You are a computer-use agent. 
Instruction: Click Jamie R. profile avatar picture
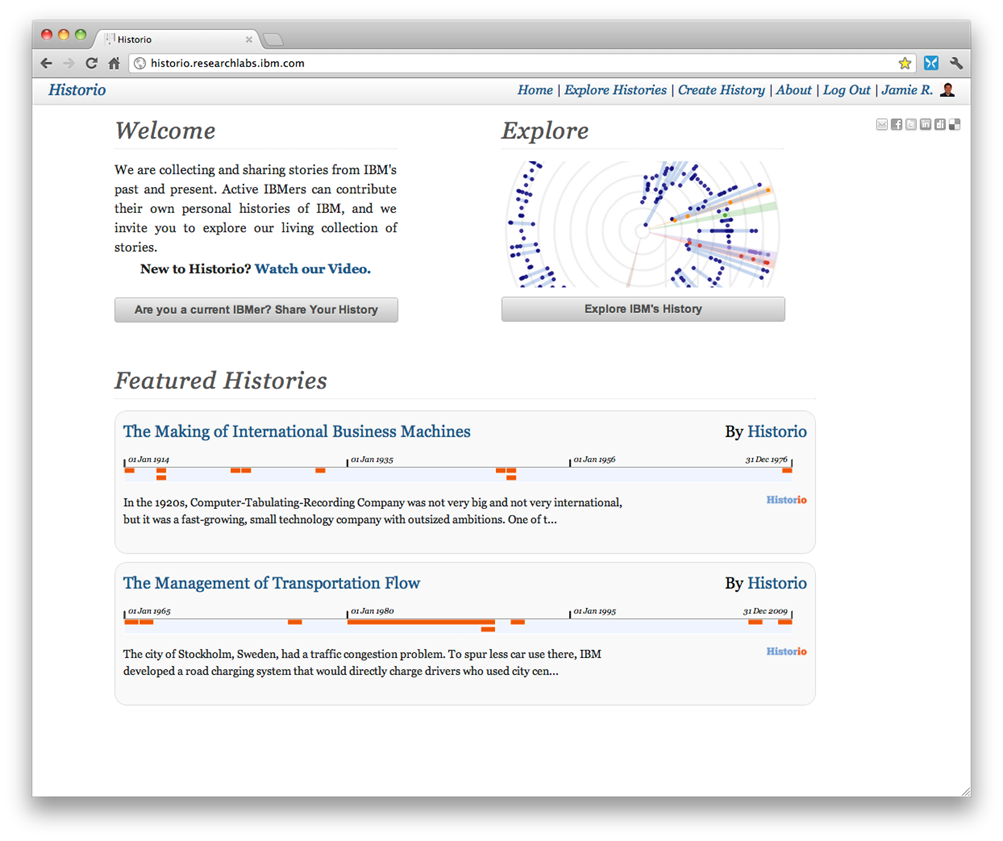tap(948, 90)
